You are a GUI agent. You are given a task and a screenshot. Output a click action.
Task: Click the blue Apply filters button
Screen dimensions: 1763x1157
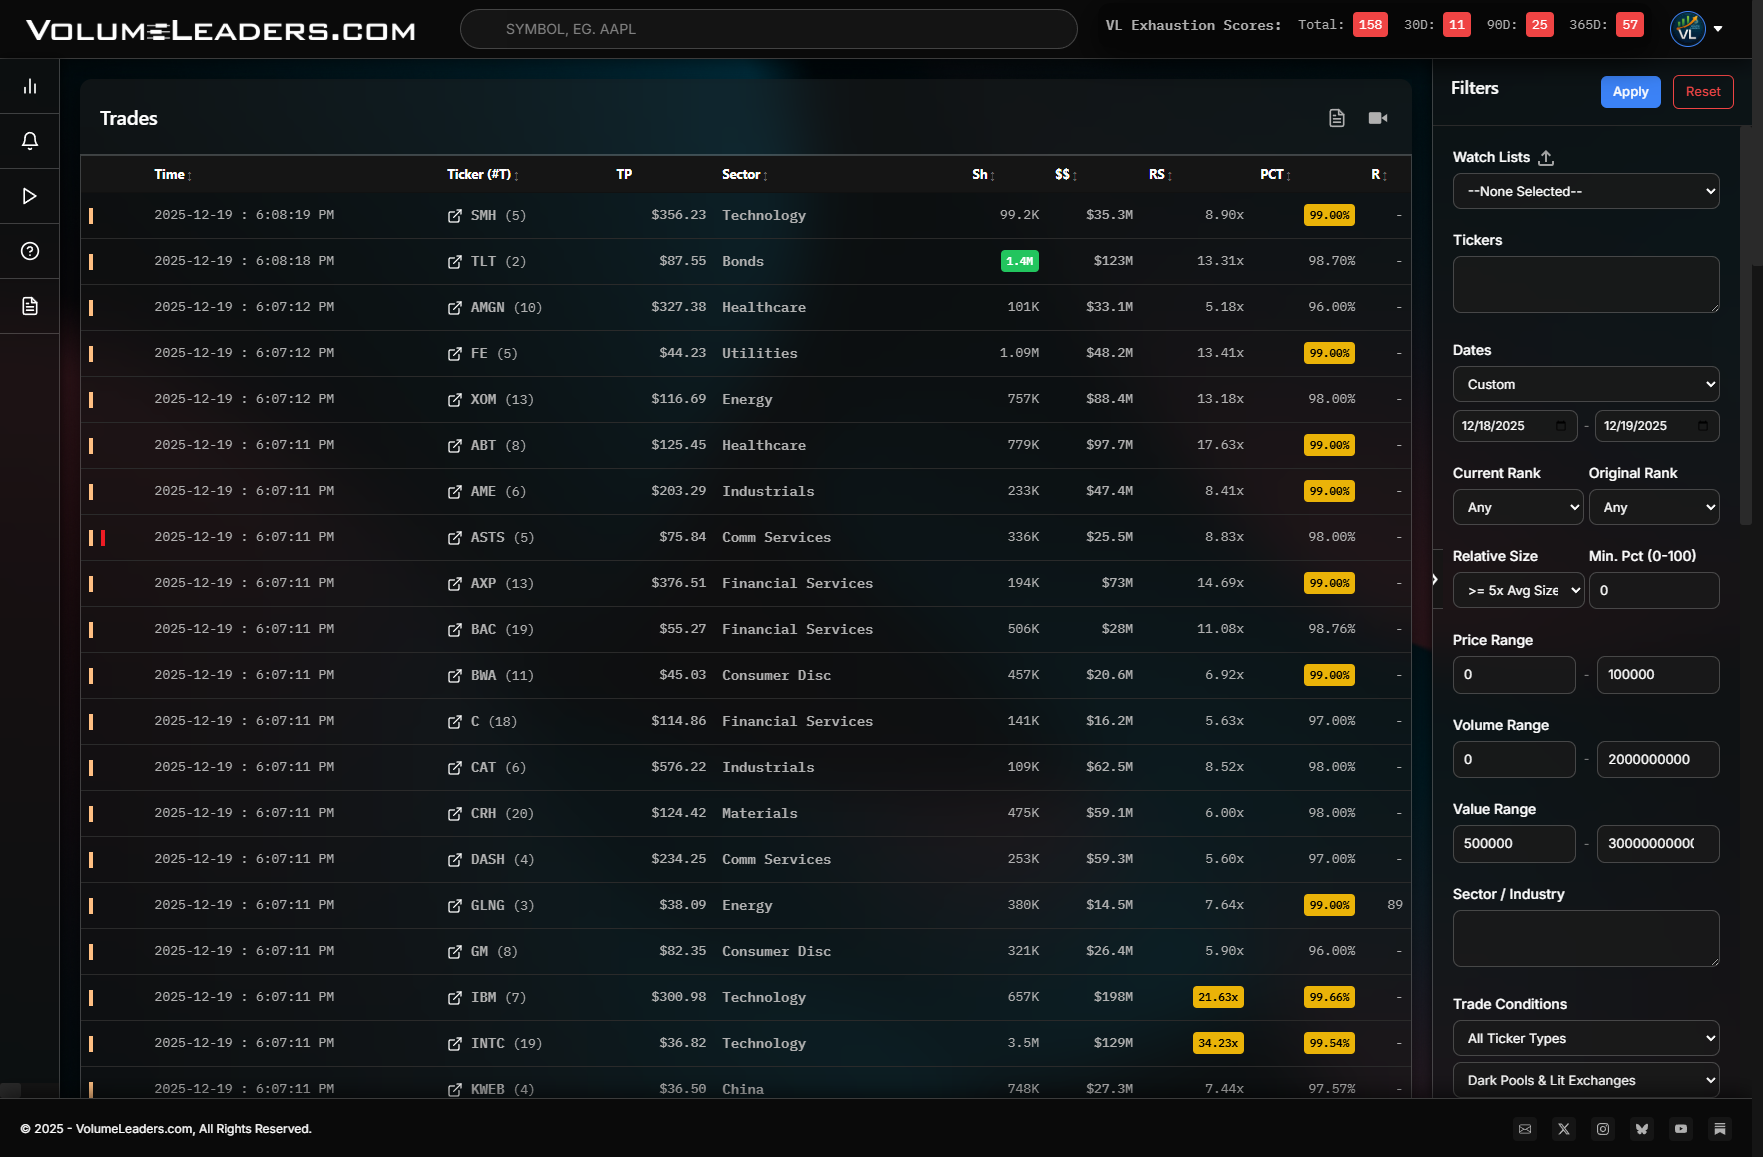1630,92
